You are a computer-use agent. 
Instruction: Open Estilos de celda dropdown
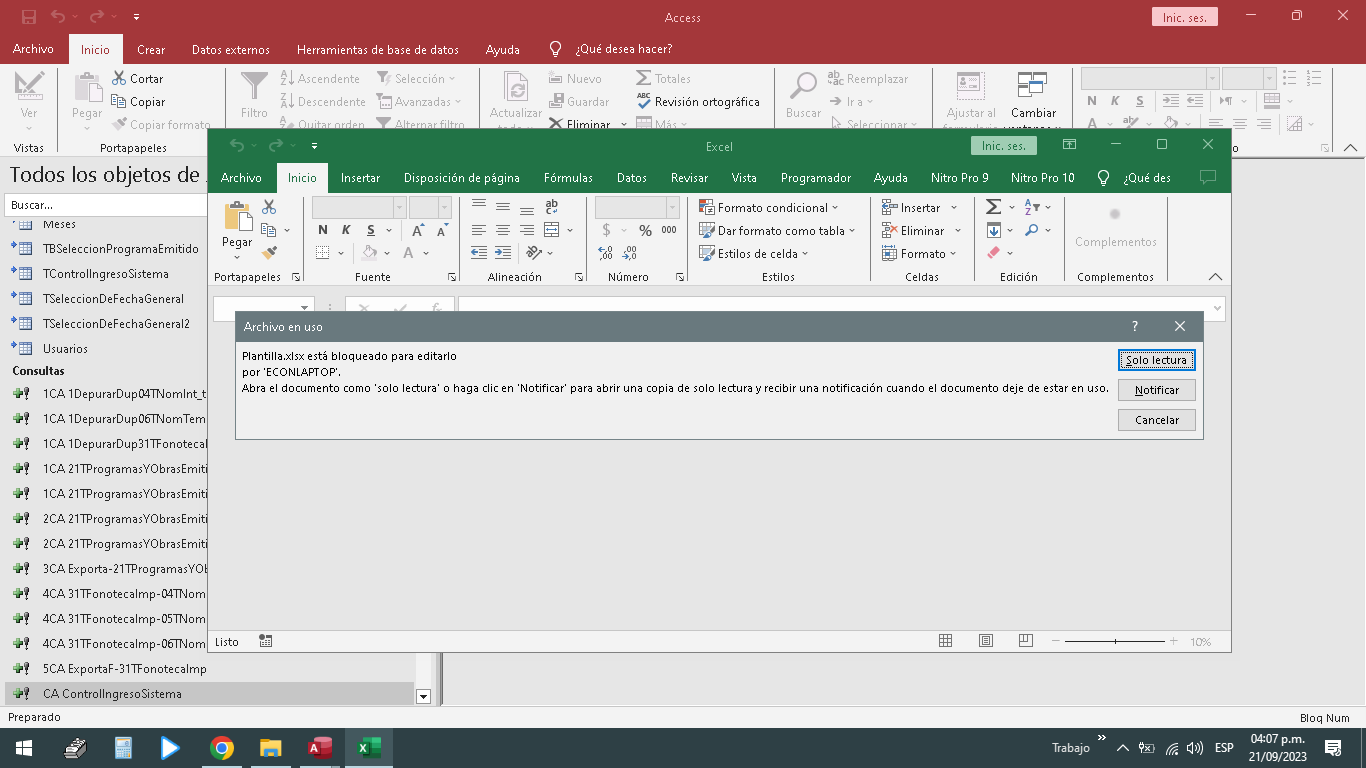(x=753, y=253)
